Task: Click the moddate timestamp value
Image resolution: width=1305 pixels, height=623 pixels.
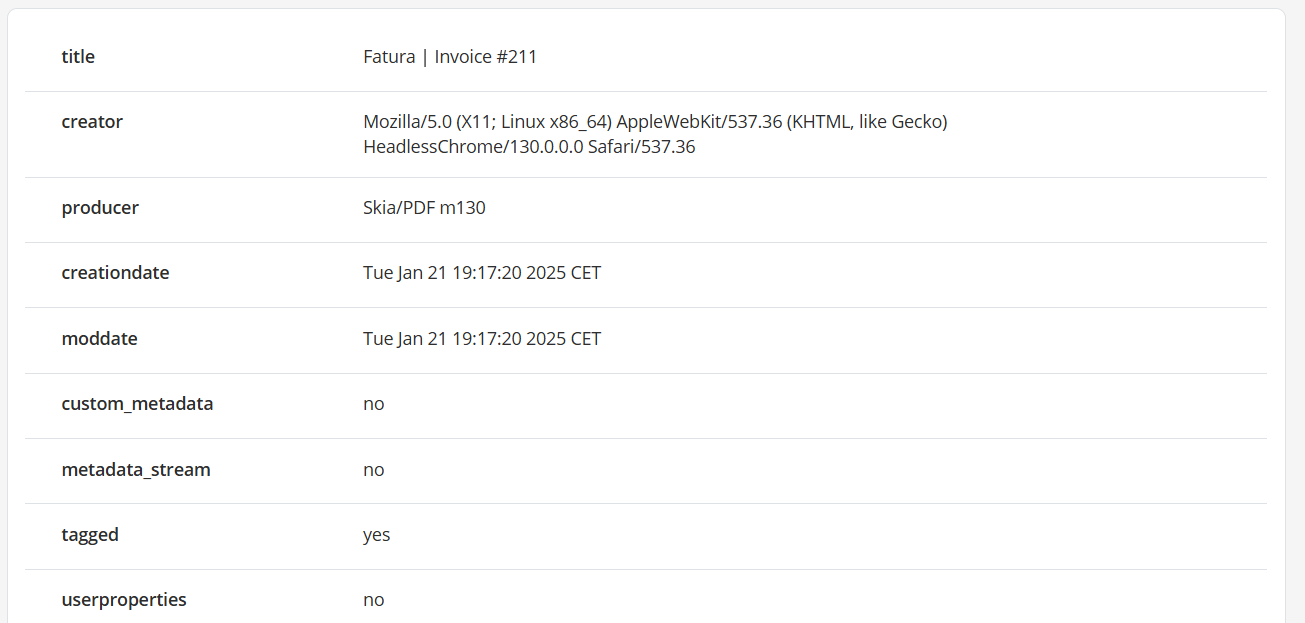Action: click(482, 339)
